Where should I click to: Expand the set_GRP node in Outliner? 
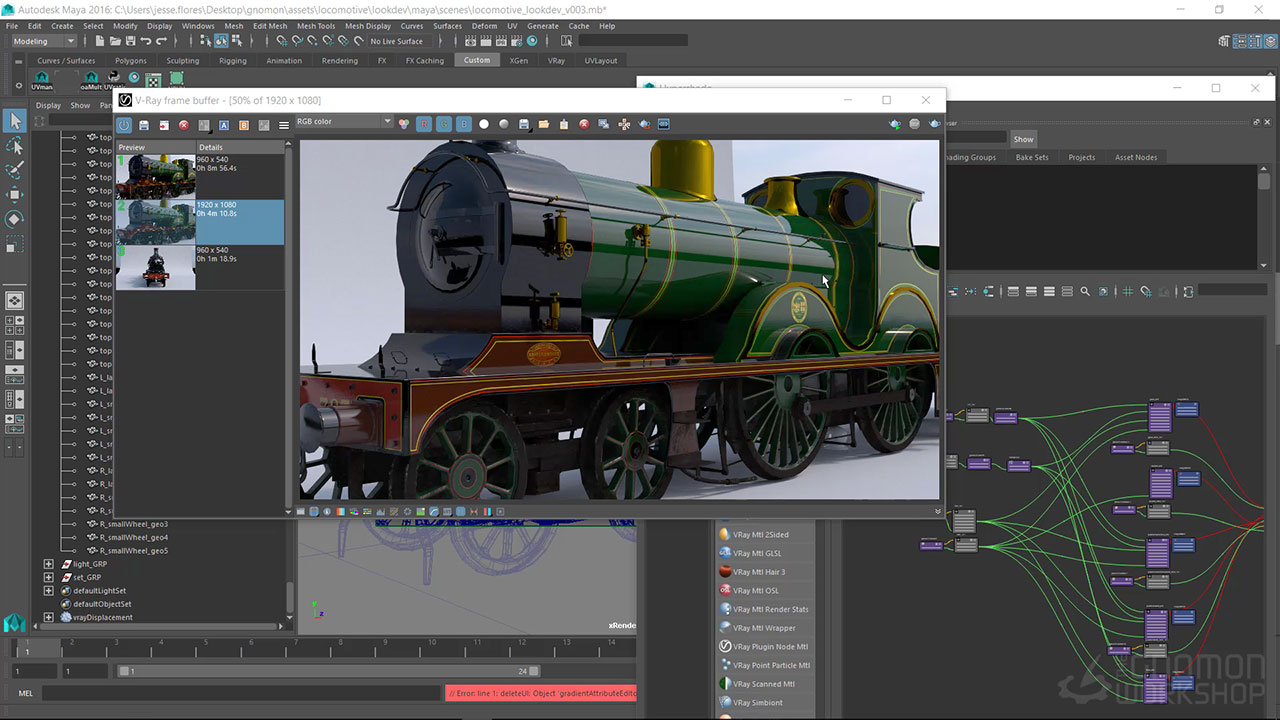pos(48,577)
